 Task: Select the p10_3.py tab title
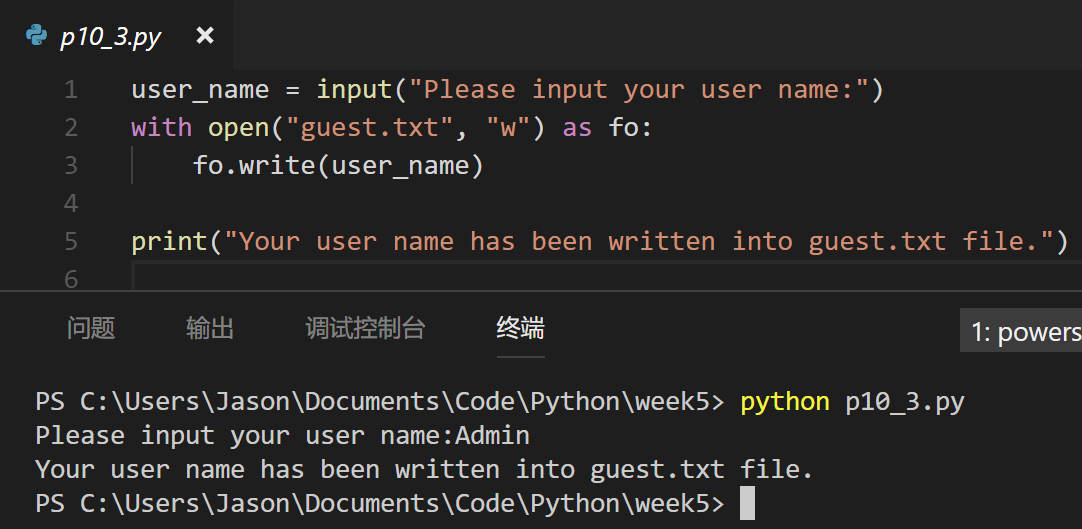110,37
